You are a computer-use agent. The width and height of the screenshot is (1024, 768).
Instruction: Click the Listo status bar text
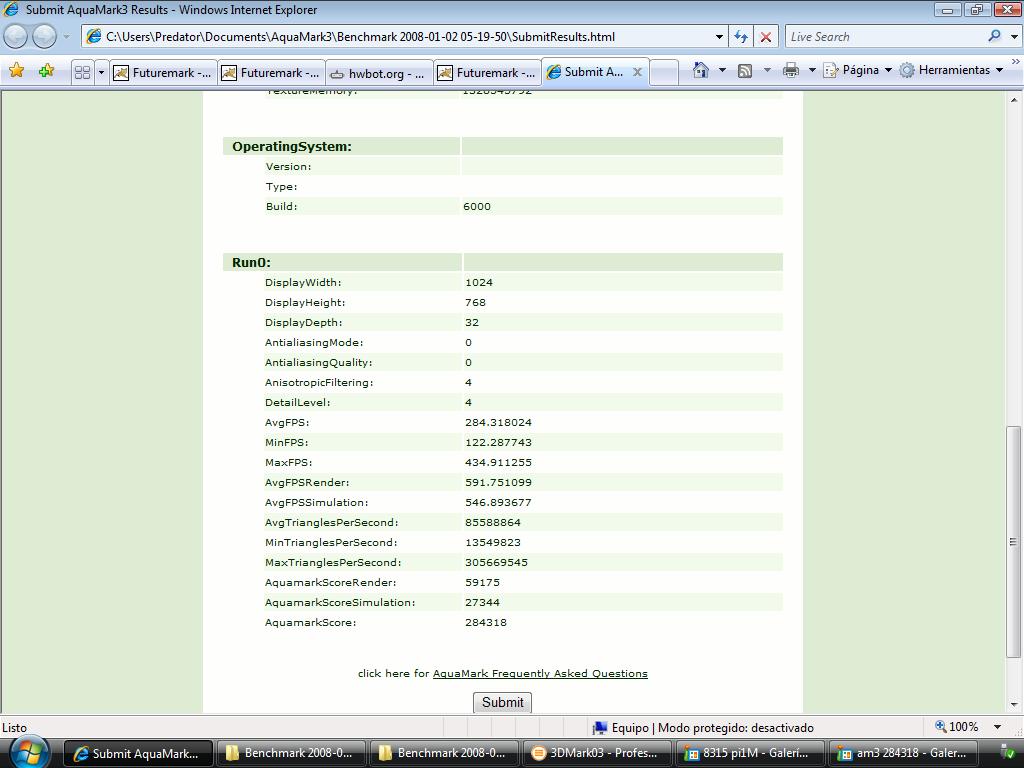(x=14, y=728)
